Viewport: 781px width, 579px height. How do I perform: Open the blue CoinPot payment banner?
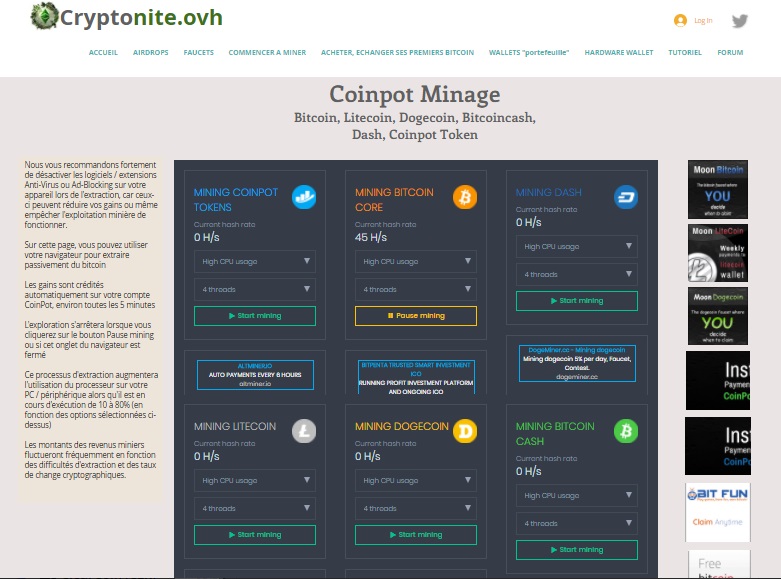718,446
